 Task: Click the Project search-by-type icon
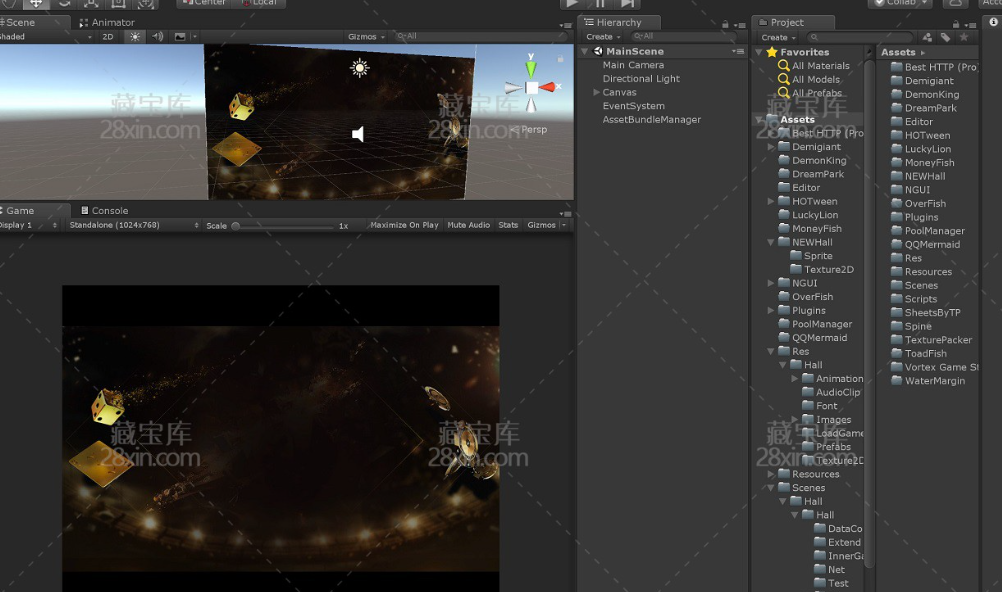tap(928, 37)
